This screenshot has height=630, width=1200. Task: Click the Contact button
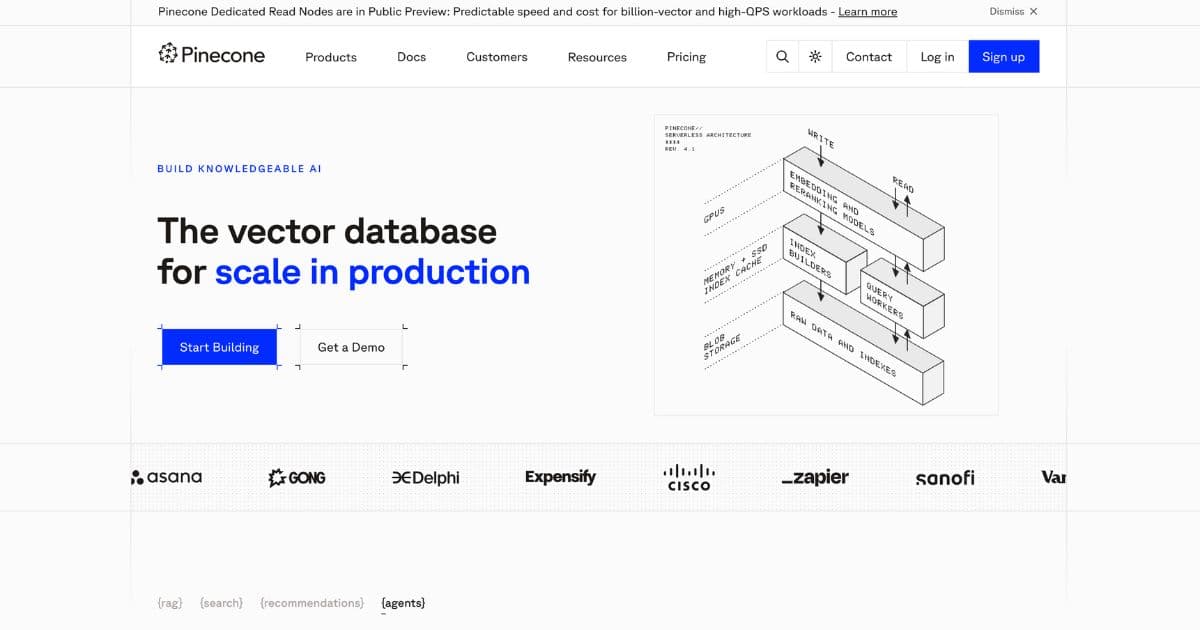pos(868,57)
